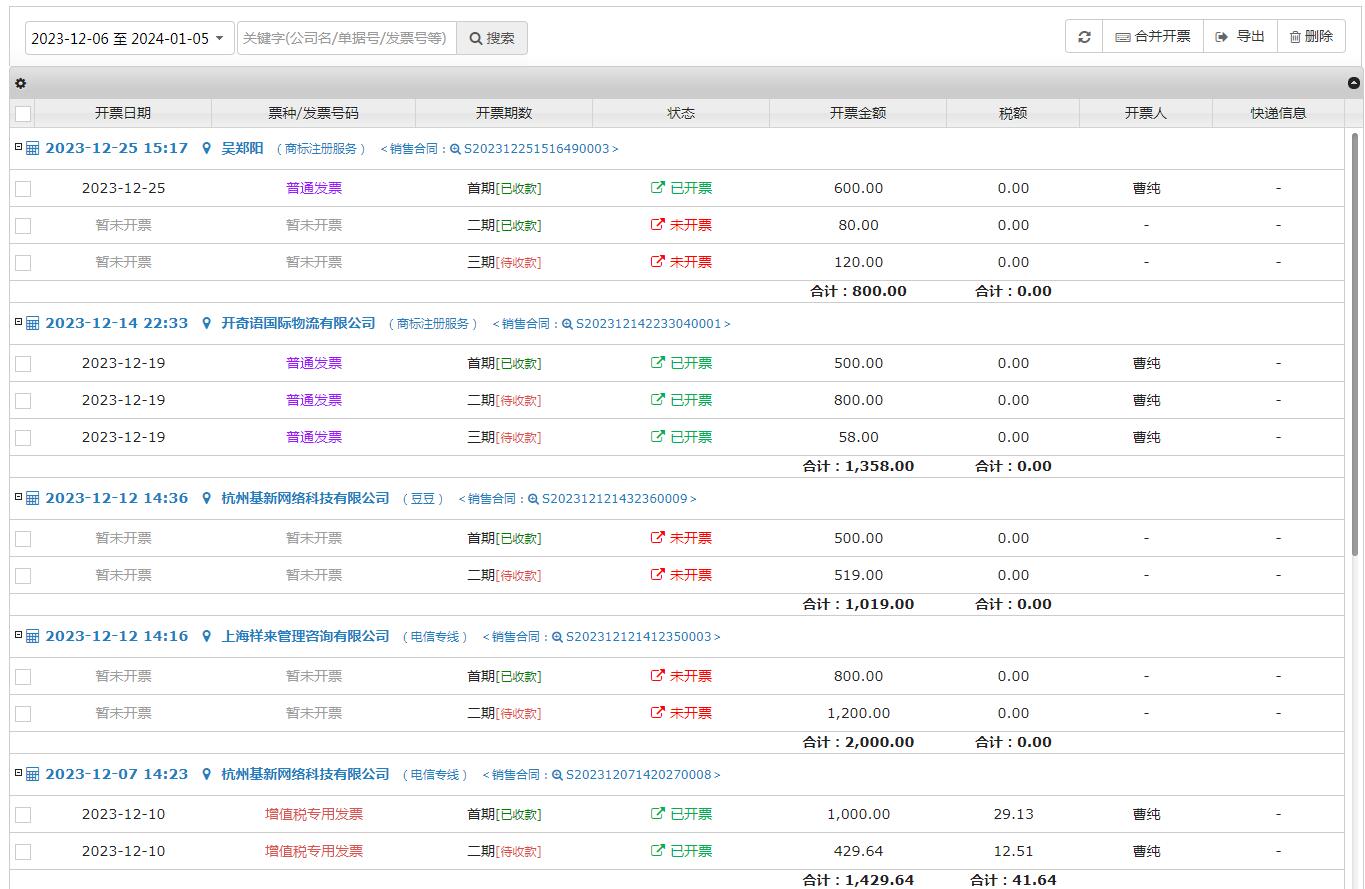Click magnifier icon before contract S202312071420270008
Image resolution: width=1365 pixels, height=889 pixels.
click(557, 775)
